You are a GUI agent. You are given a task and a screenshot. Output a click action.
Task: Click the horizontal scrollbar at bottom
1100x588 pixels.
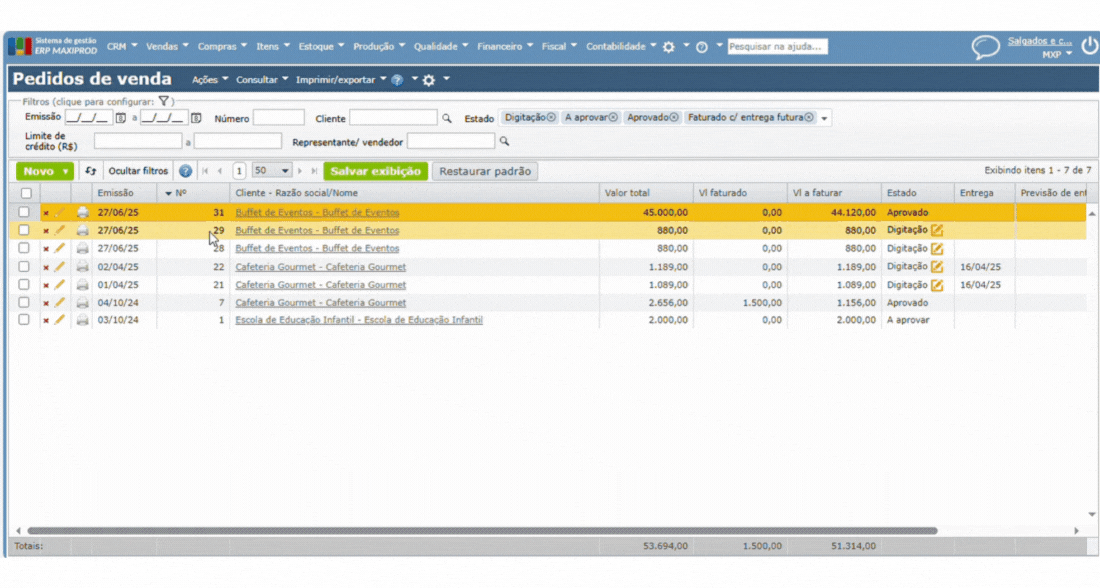pyautogui.click(x=480, y=531)
